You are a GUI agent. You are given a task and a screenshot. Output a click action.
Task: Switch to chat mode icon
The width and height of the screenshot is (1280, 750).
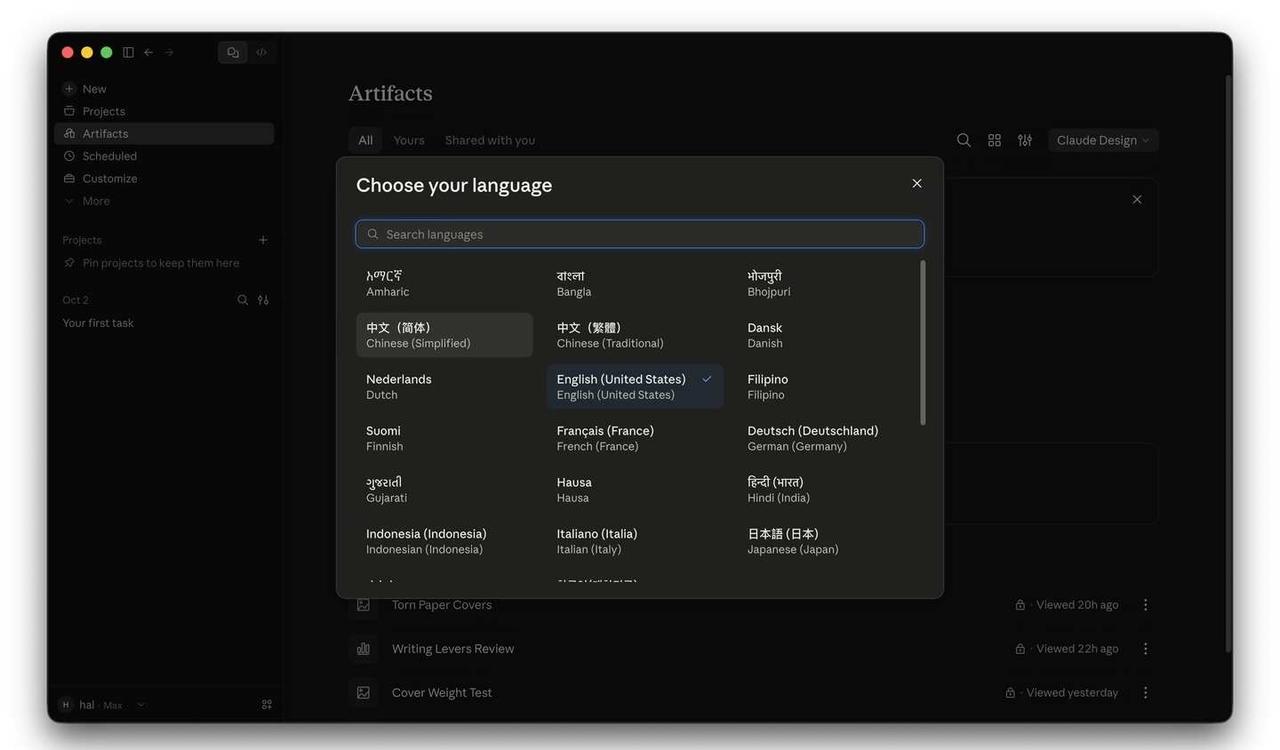tap(233, 52)
